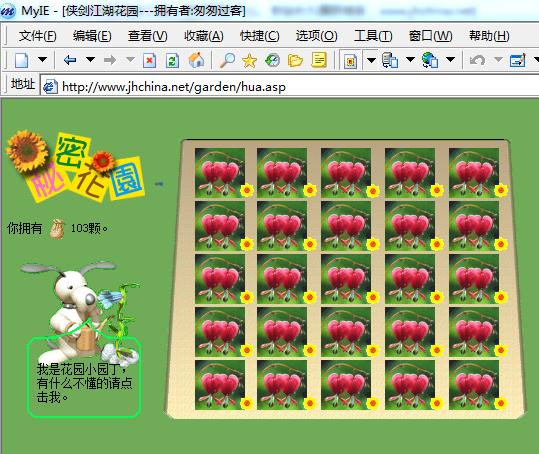The height and width of the screenshot is (454, 539).
Task: Open Favorites with the star icon
Action: click(x=250, y=60)
